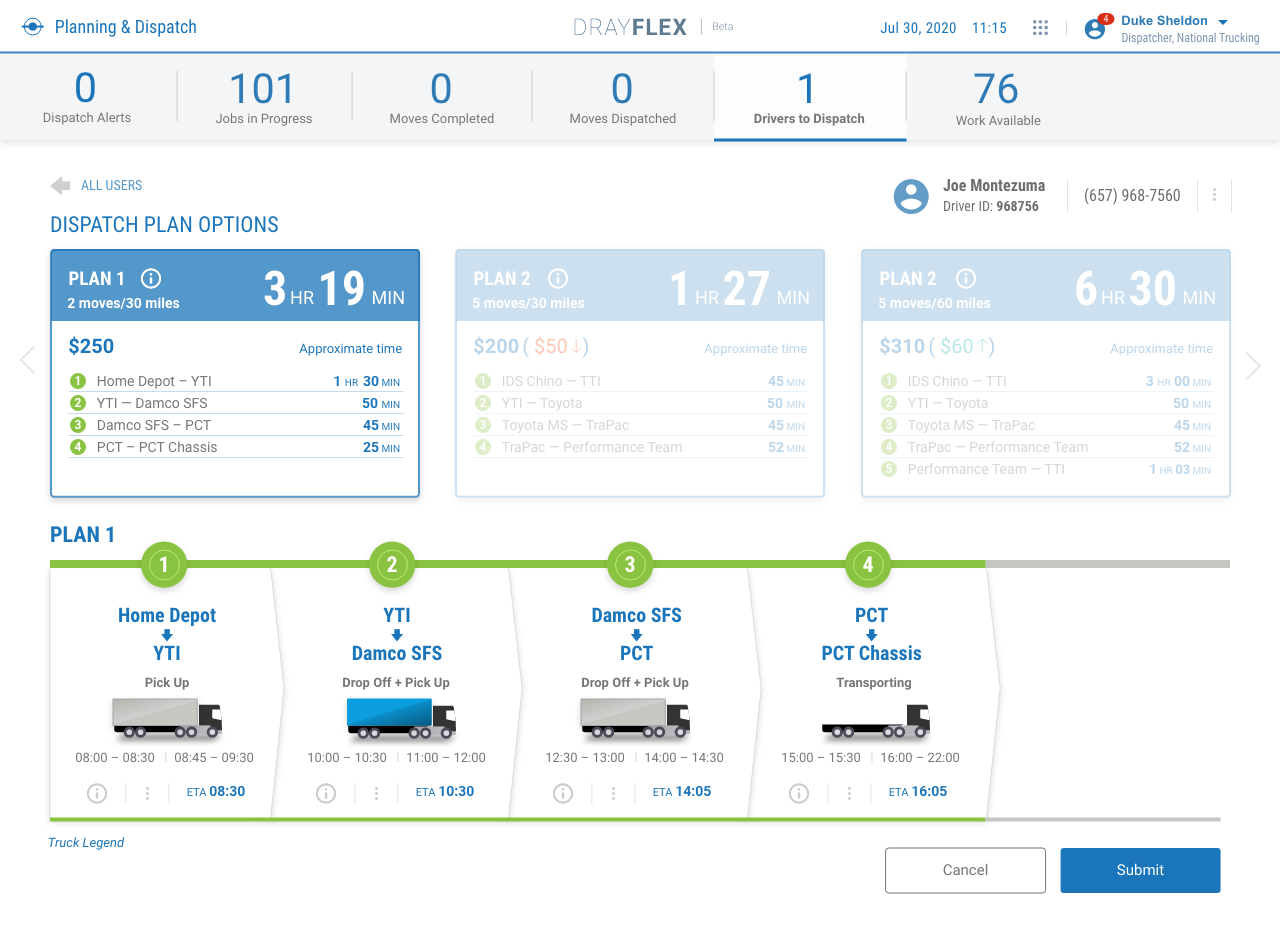Screen dimensions: 1280x935
Task: Show previous dispatch plans with left arrow
Action: pyautogui.click(x=27, y=361)
